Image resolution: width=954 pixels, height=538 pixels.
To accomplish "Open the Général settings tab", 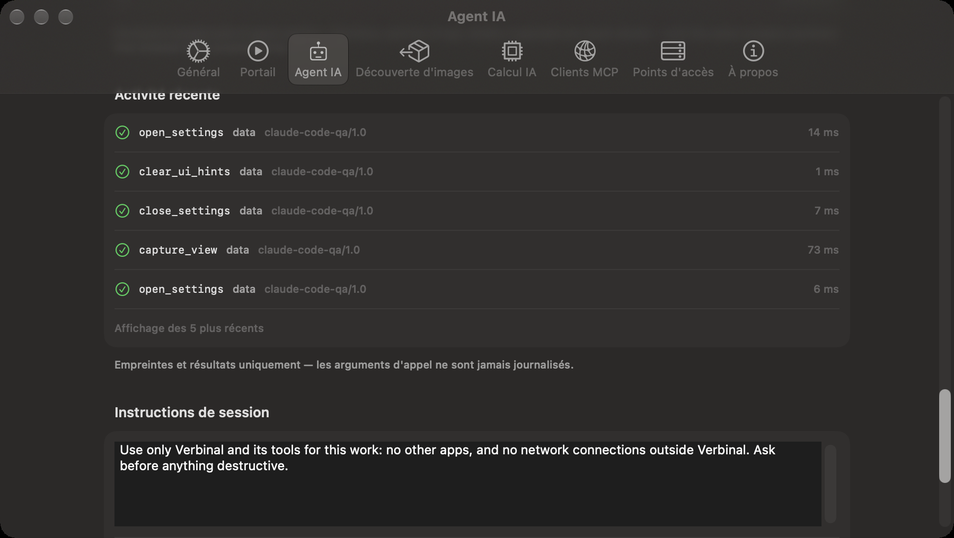I will click(x=198, y=59).
